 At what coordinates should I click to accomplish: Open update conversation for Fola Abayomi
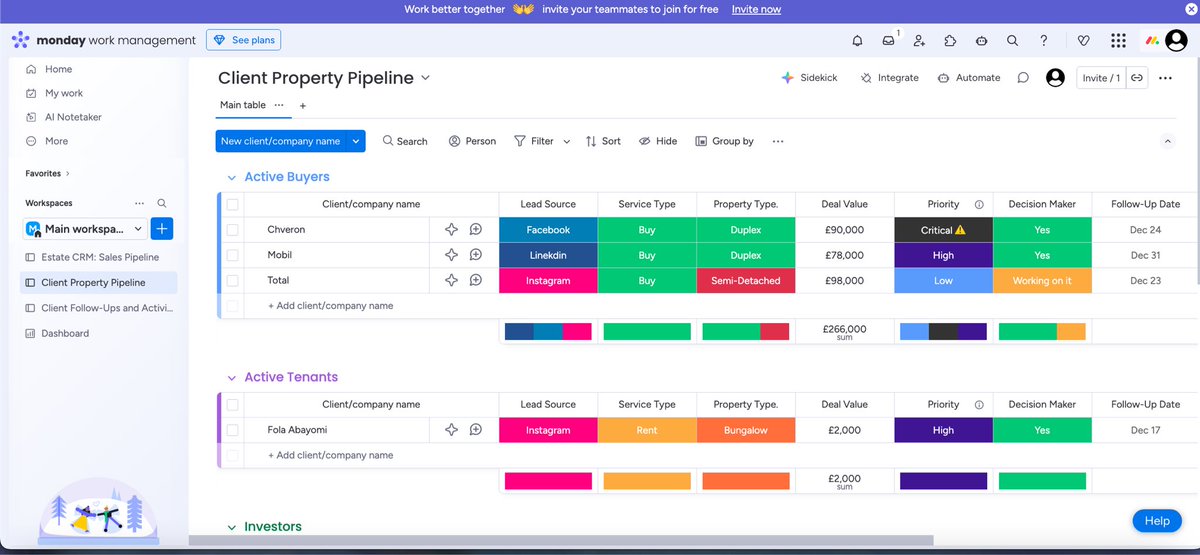(x=476, y=430)
